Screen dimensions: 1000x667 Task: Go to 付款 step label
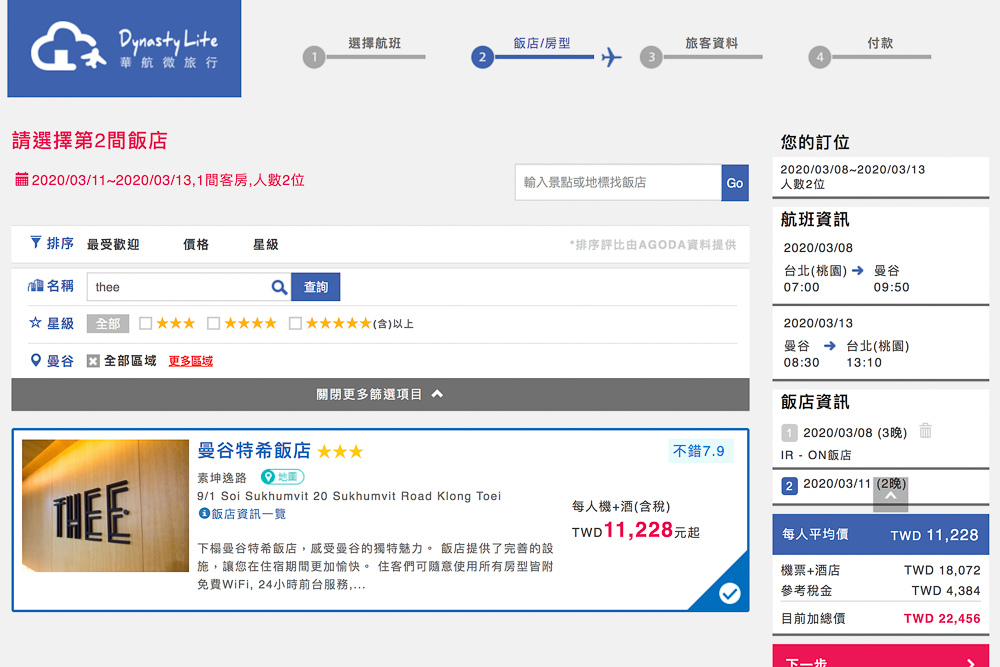pos(880,43)
